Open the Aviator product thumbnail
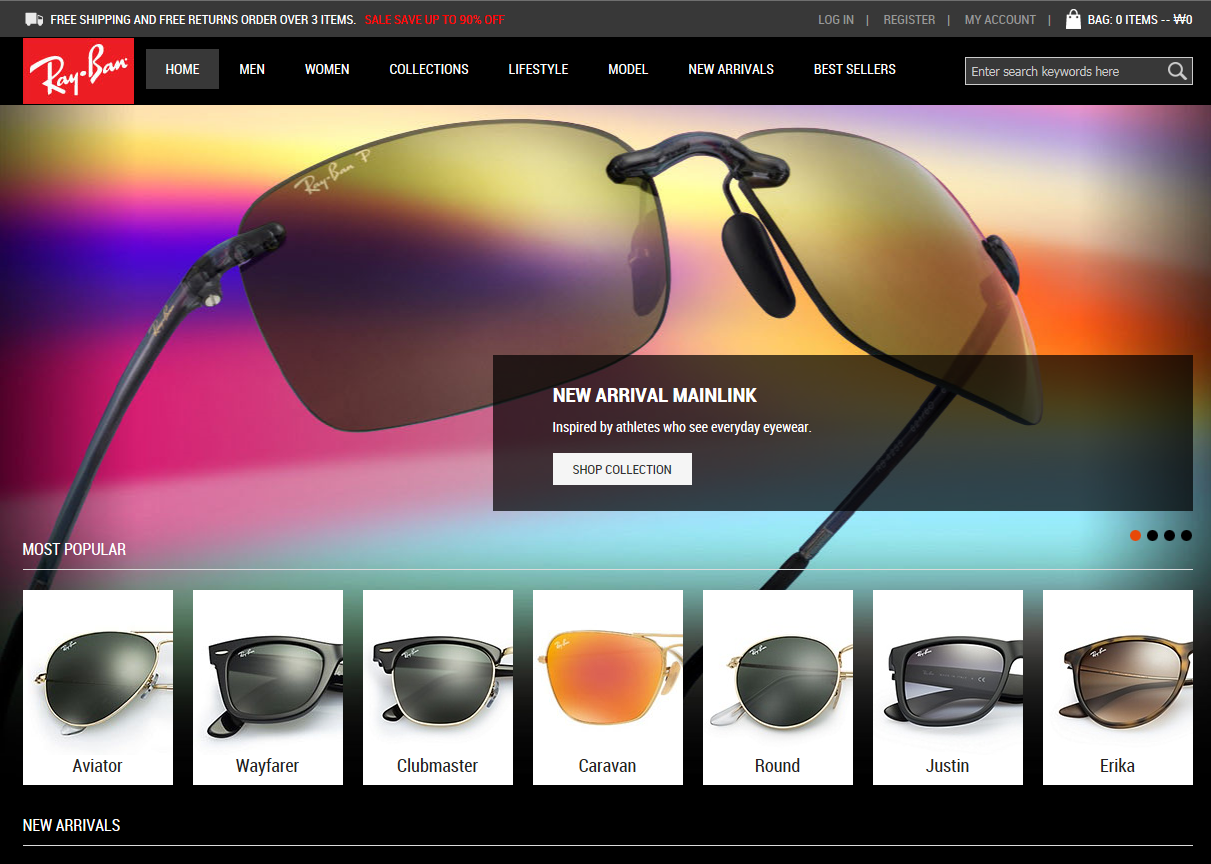1211x864 pixels. [x=98, y=687]
